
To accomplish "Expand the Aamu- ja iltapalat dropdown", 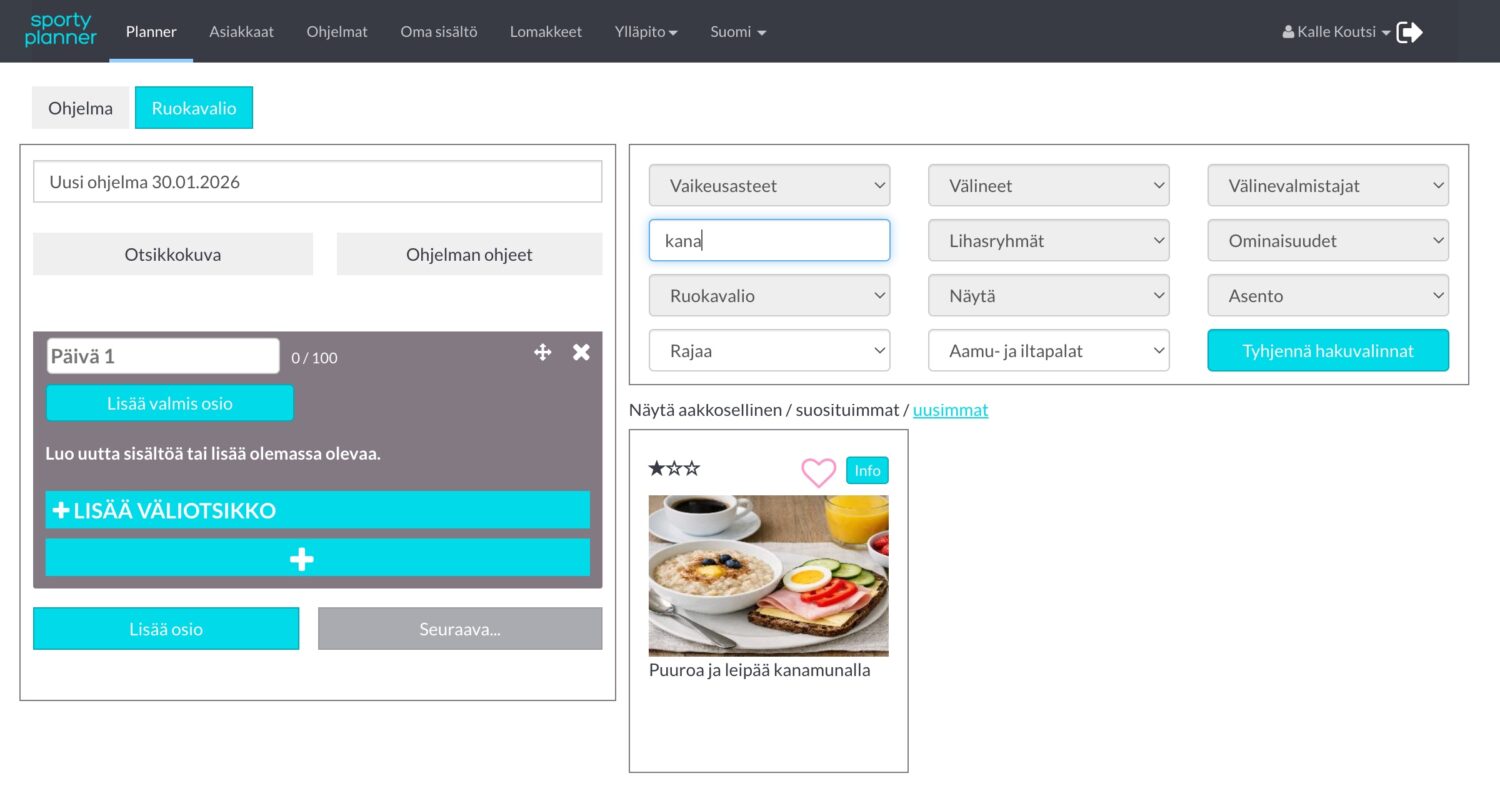I will click(x=1048, y=351).
